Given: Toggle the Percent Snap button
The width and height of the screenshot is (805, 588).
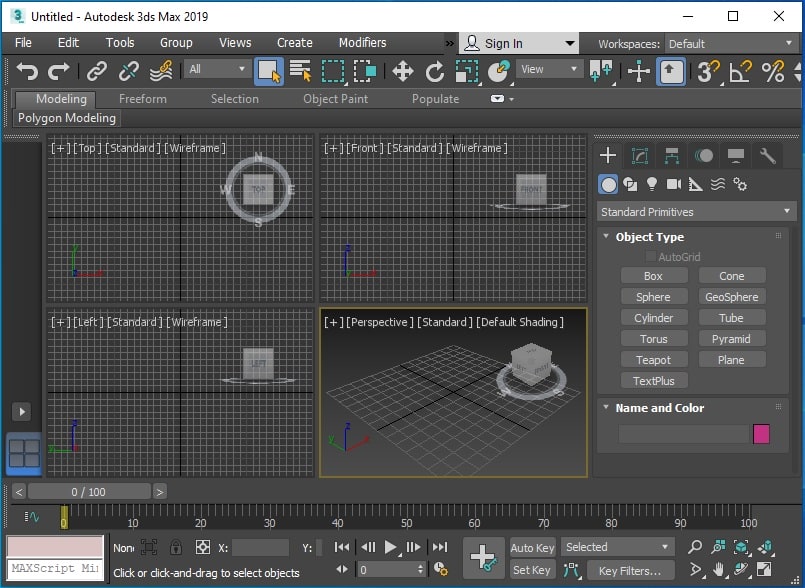Looking at the screenshot, I should point(773,71).
